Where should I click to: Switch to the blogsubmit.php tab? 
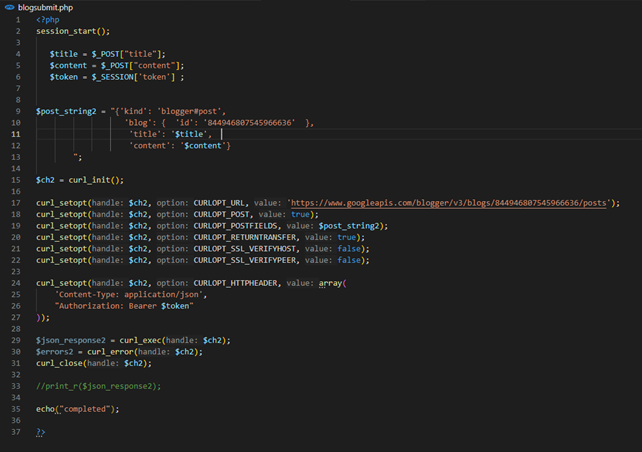tap(45, 7)
